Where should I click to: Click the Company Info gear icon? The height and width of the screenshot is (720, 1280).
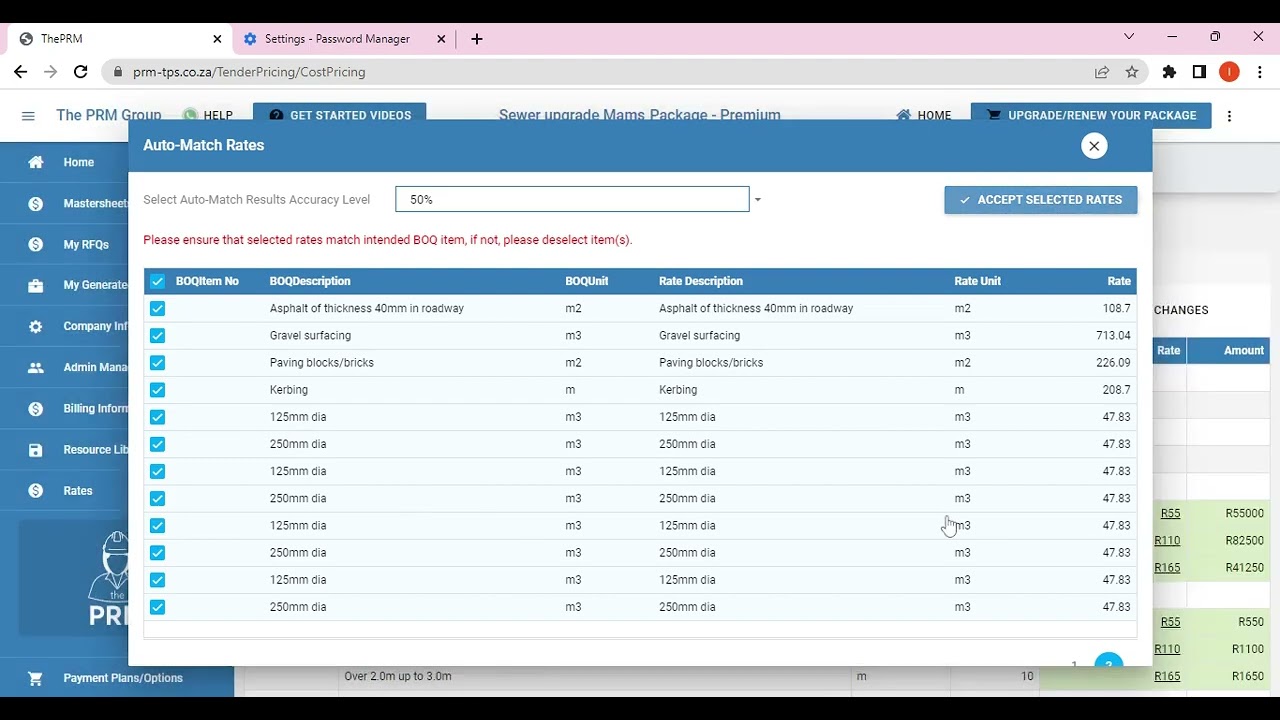(x=36, y=327)
